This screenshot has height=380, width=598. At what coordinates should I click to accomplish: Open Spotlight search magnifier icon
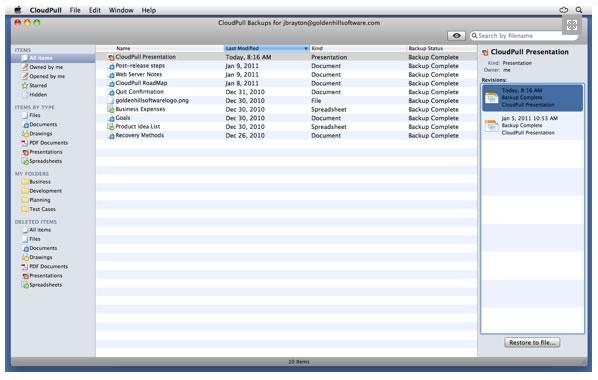579,10
